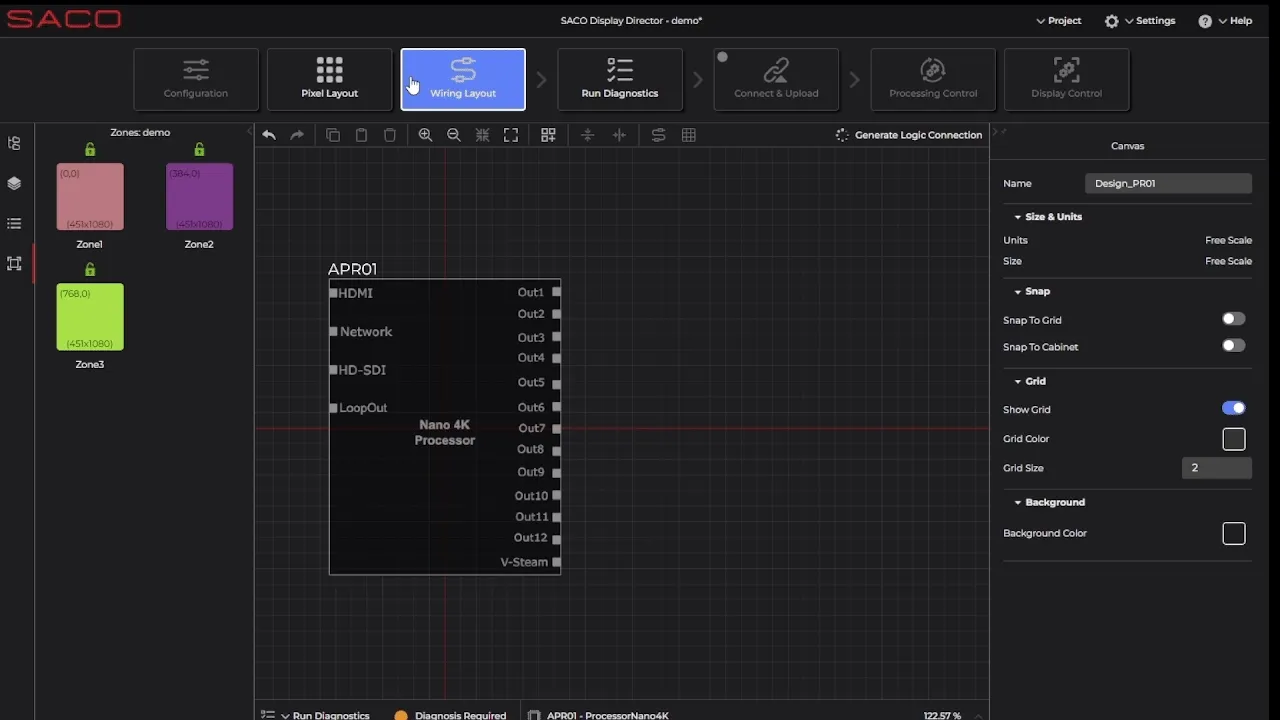Collapse the Snap section

[1019, 291]
